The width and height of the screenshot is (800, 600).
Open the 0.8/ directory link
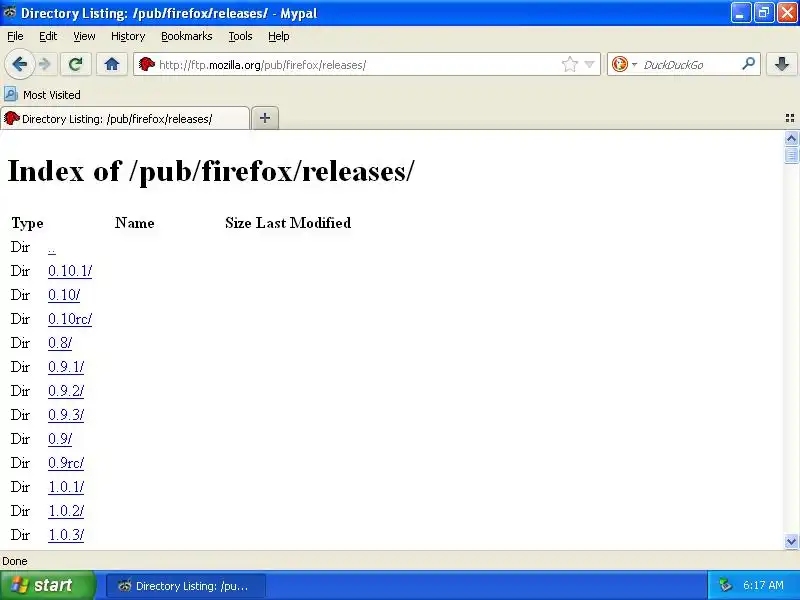coord(60,343)
